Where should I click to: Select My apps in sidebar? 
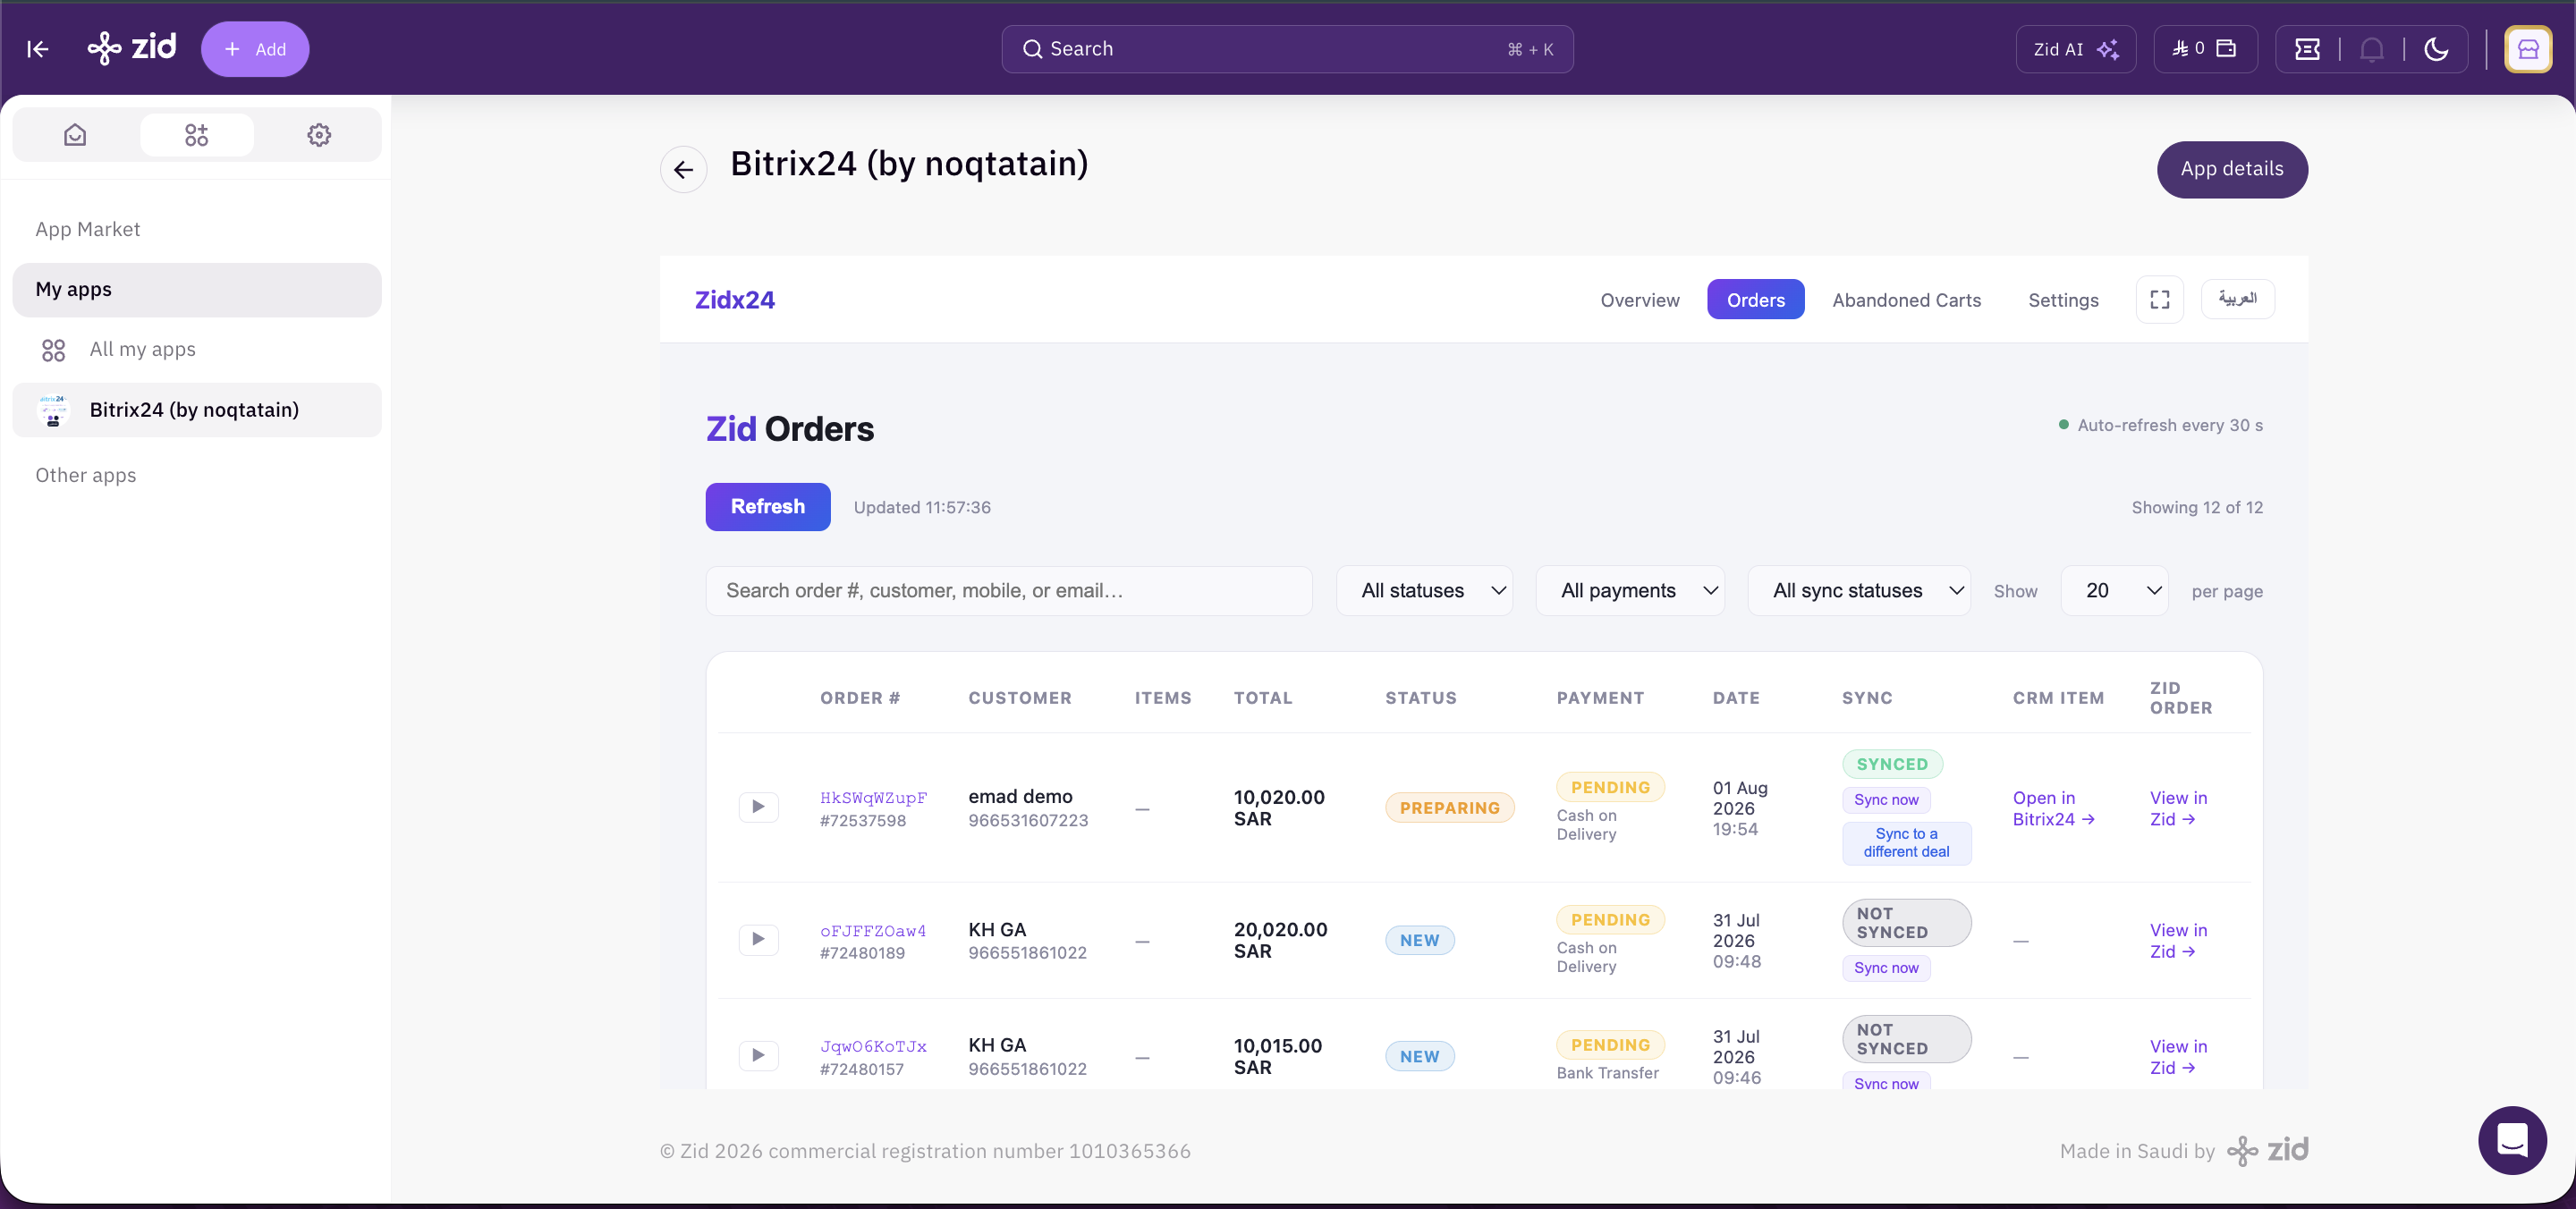(197, 290)
